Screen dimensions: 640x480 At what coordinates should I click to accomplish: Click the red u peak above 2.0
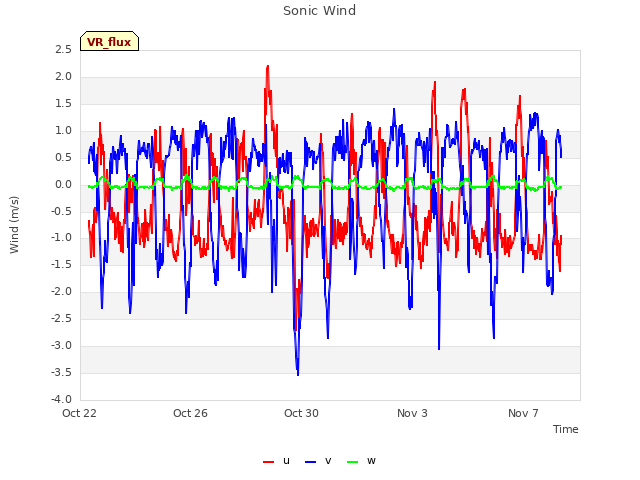point(268,67)
